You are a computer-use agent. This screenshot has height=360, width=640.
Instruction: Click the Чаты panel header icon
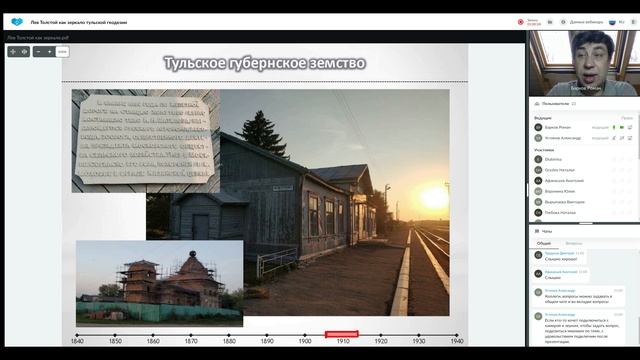coord(537,231)
